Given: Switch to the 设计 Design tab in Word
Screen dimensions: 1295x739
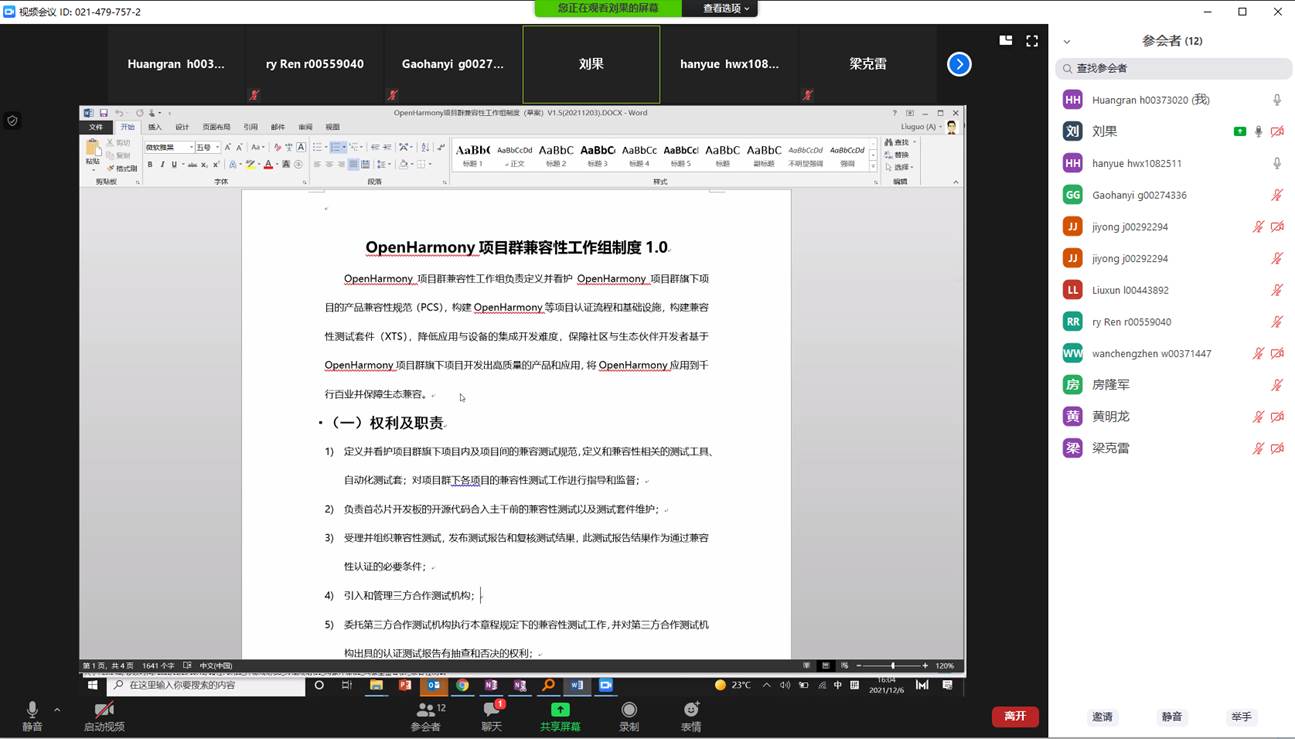Looking at the screenshot, I should click(x=182, y=127).
